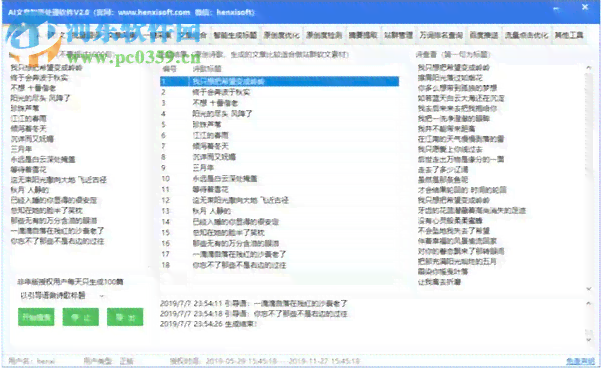
Task: Click the 编号 column header
Action: 169,69
